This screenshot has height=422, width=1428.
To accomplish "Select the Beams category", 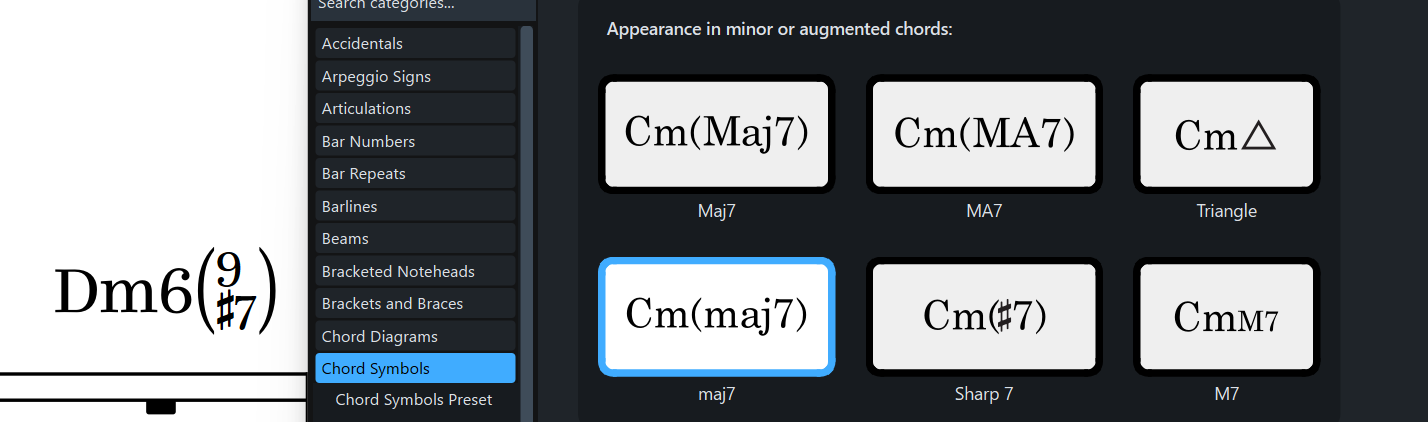I will click(415, 239).
